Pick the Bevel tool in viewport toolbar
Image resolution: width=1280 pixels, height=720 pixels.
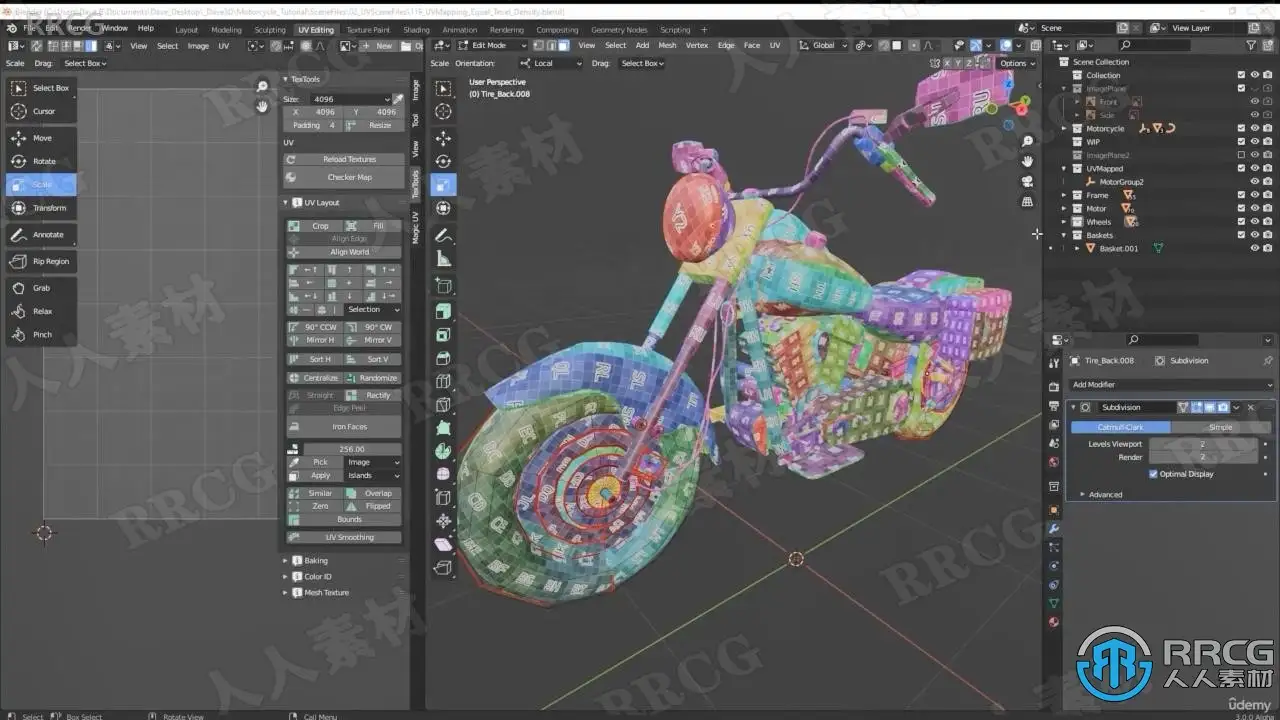pos(444,358)
